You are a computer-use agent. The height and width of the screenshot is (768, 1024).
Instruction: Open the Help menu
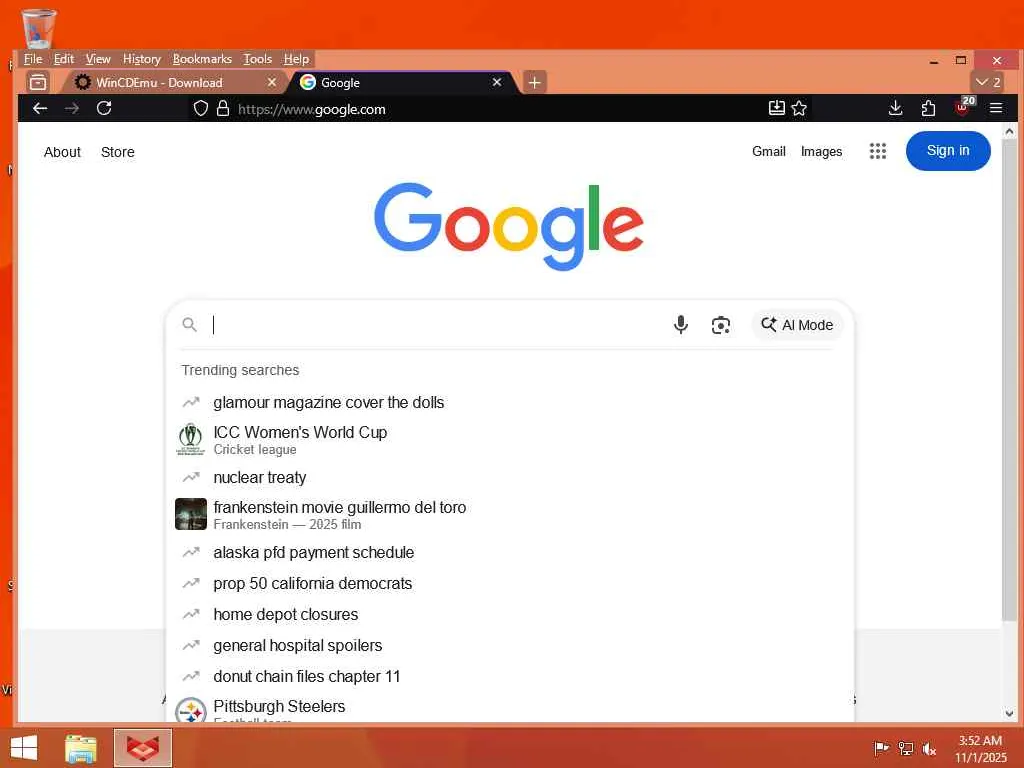click(296, 59)
